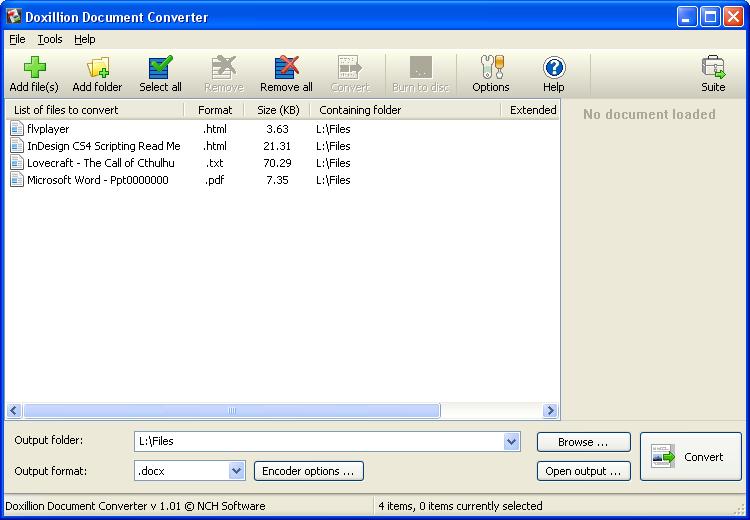
Task: Click the Browse ... button
Action: point(584,442)
